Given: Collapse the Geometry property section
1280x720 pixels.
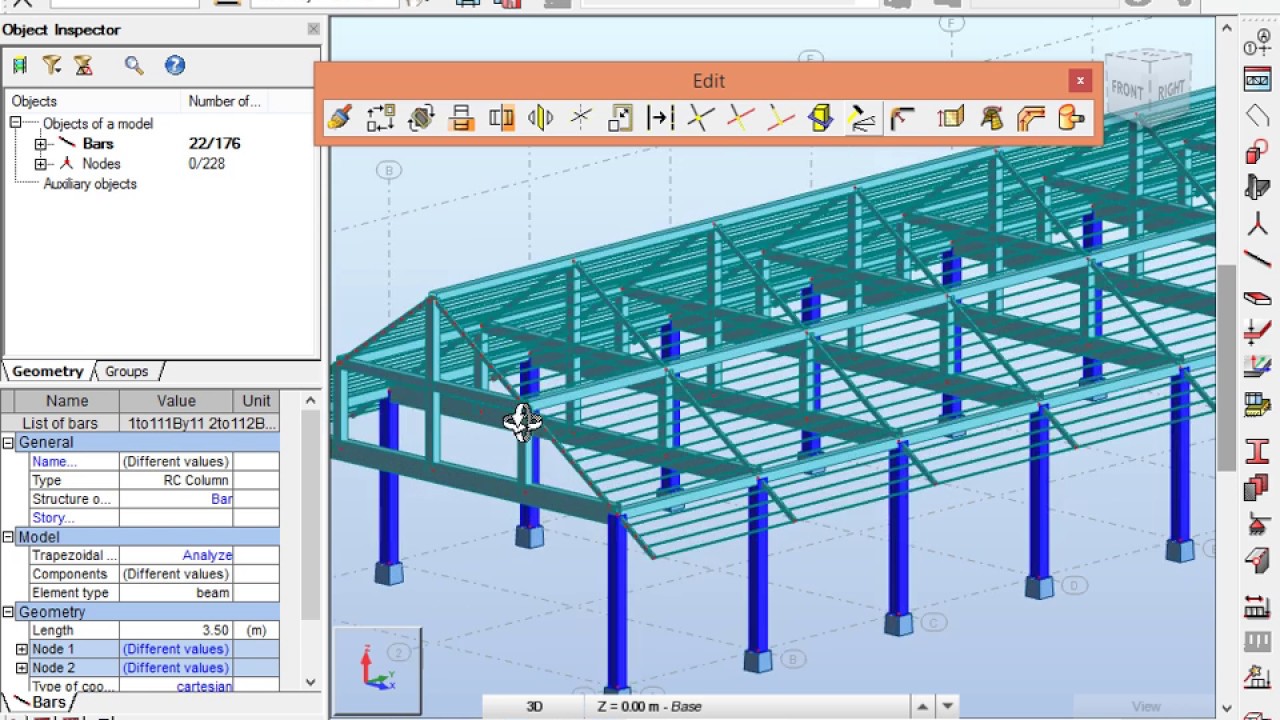Looking at the screenshot, I should pyautogui.click(x=8, y=612).
